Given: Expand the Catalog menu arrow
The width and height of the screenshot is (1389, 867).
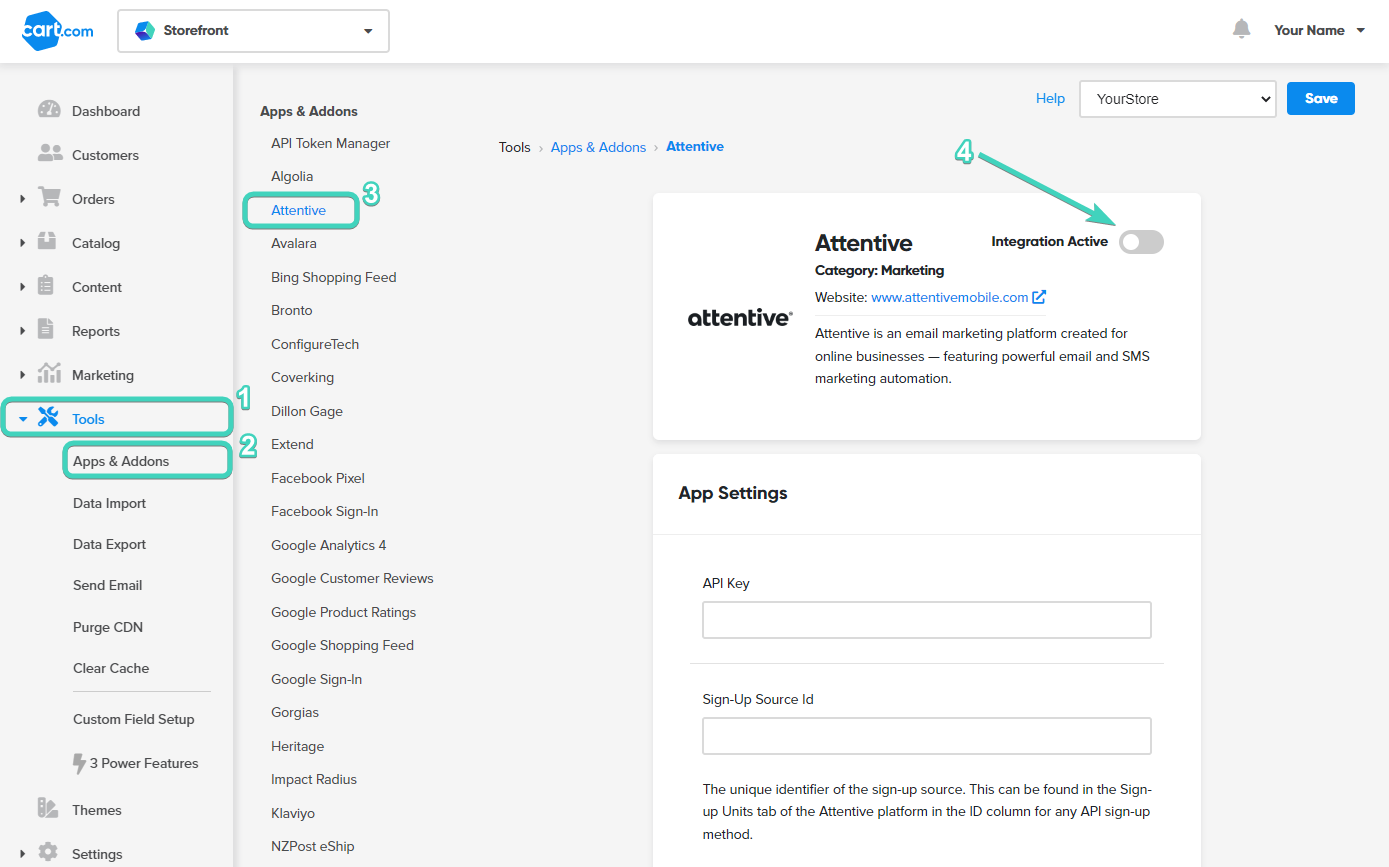Looking at the screenshot, I should click(x=22, y=243).
